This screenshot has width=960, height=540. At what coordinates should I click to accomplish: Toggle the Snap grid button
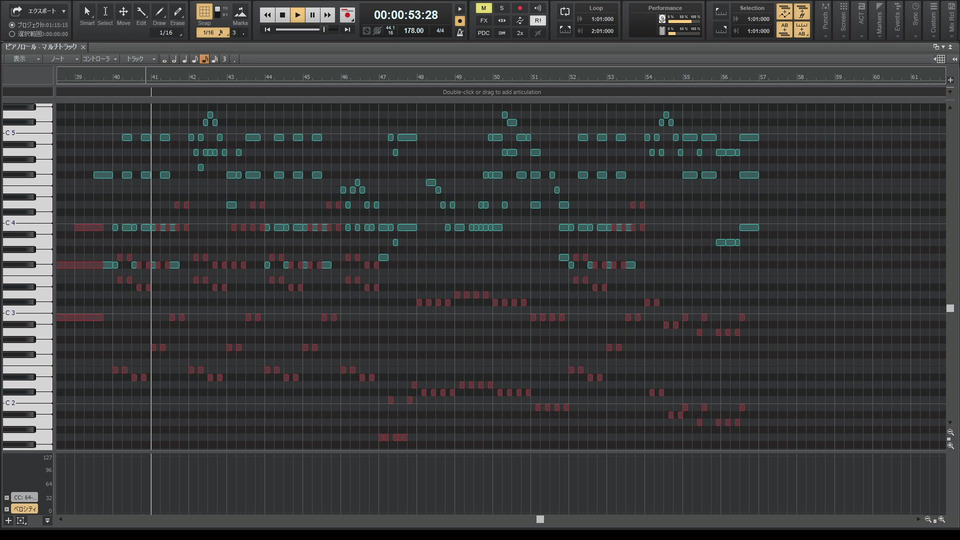pos(204,13)
